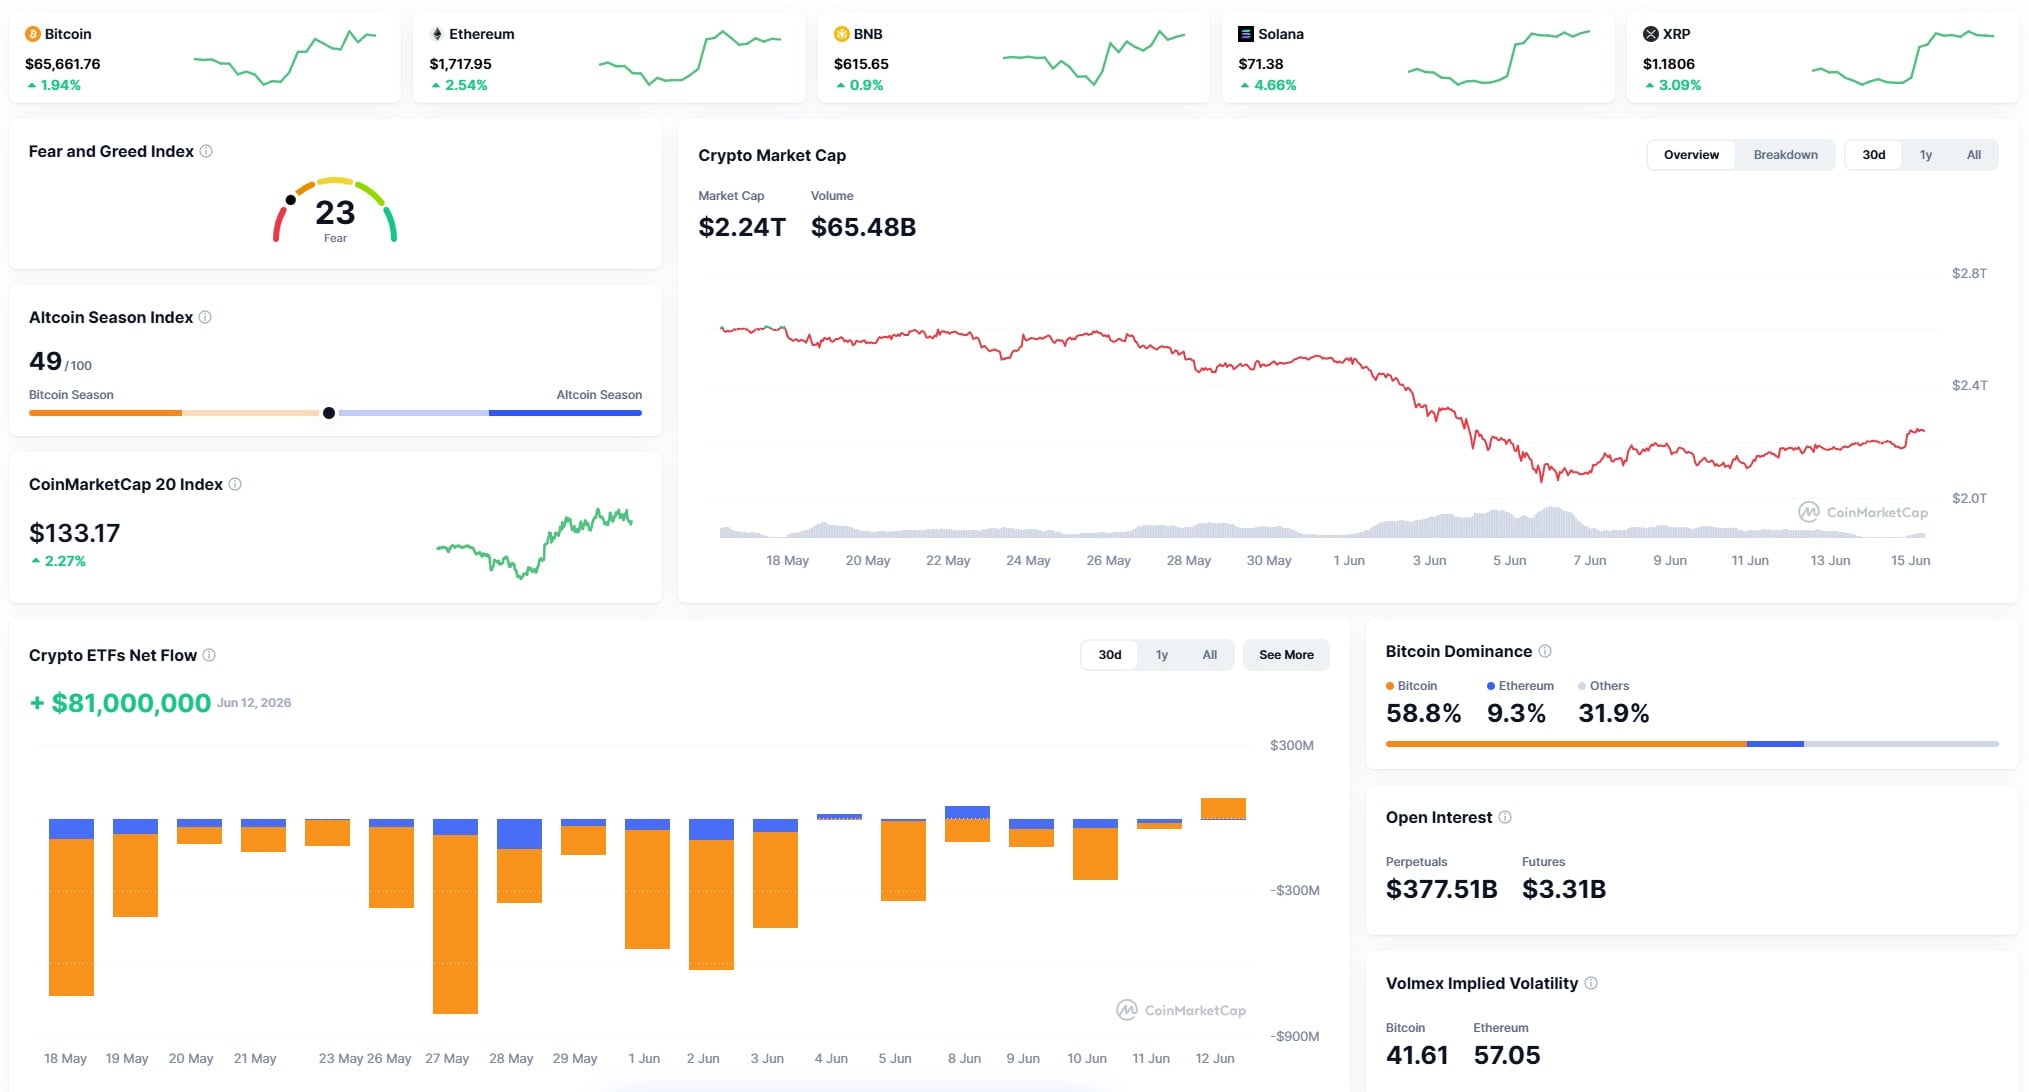
Task: Open Volmex Implied Volatility info icon
Action: click(x=1591, y=983)
